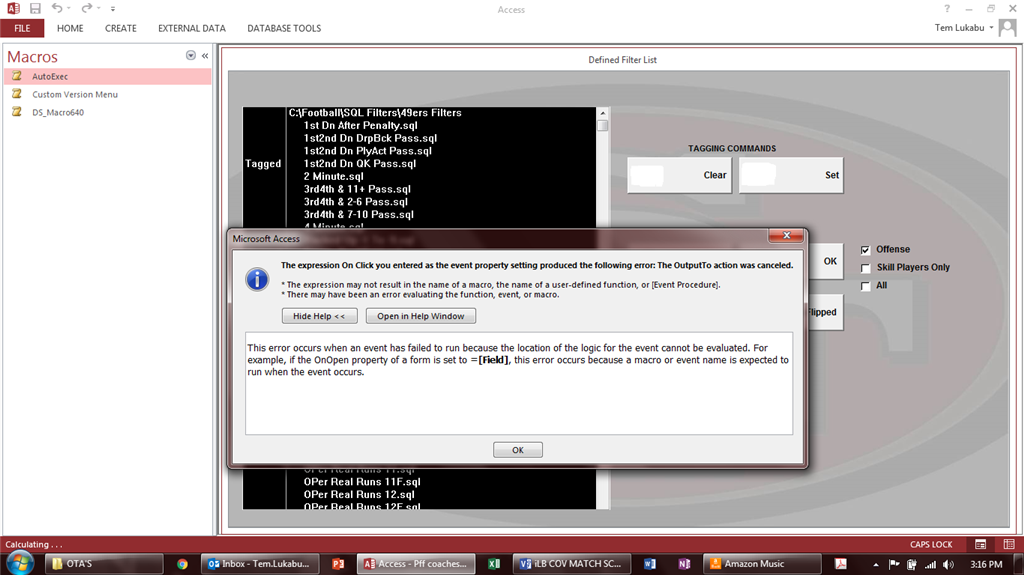The image size is (1024, 575).
Task: Click the Access application icon in title bar
Action: click(x=13, y=8)
